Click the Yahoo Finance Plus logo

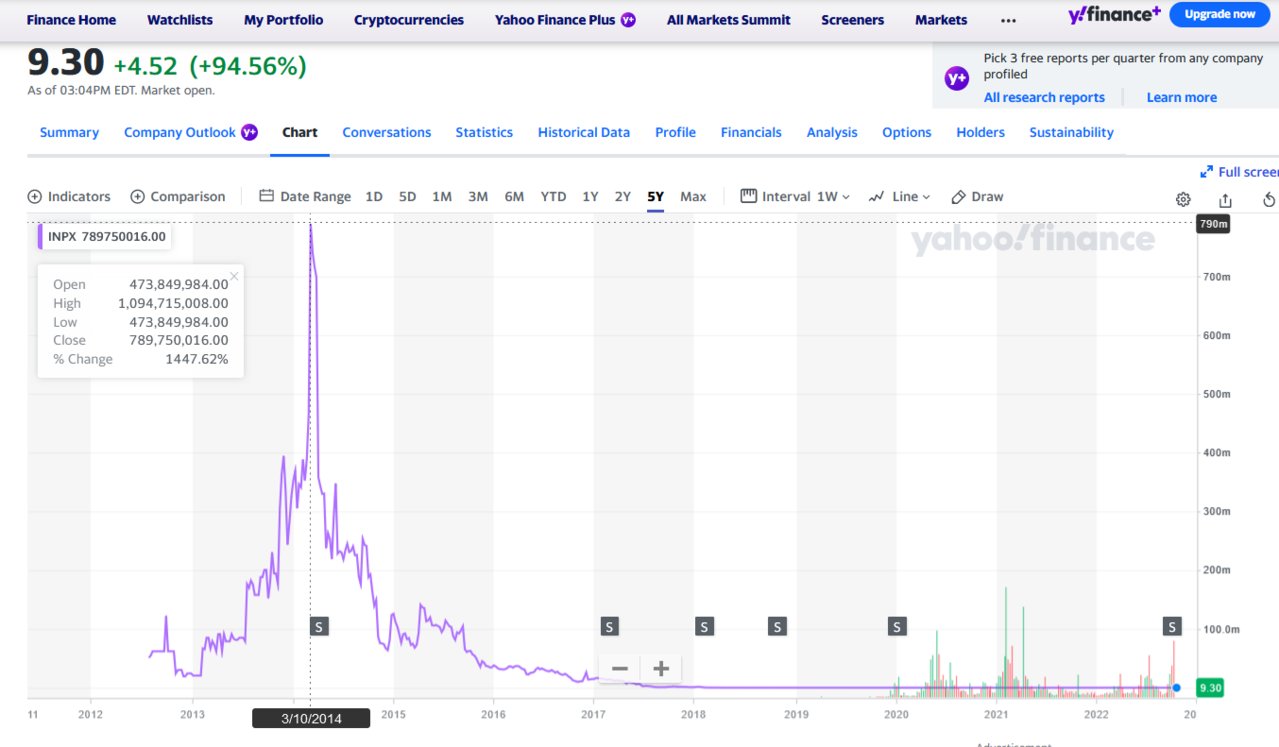[1115, 14]
